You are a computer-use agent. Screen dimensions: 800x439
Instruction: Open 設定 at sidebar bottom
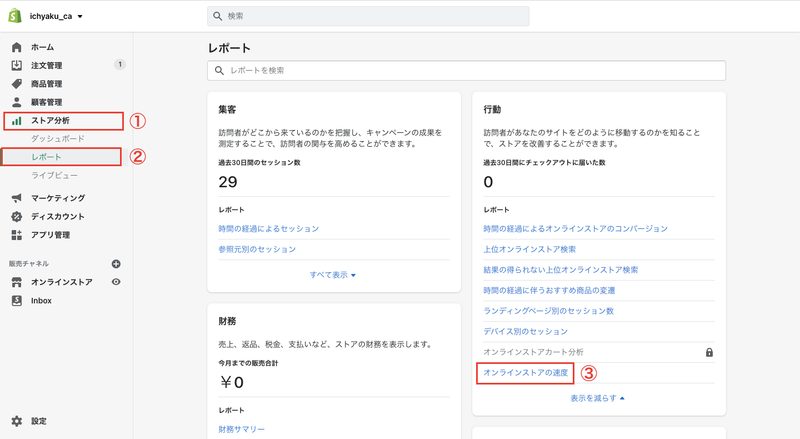point(39,421)
